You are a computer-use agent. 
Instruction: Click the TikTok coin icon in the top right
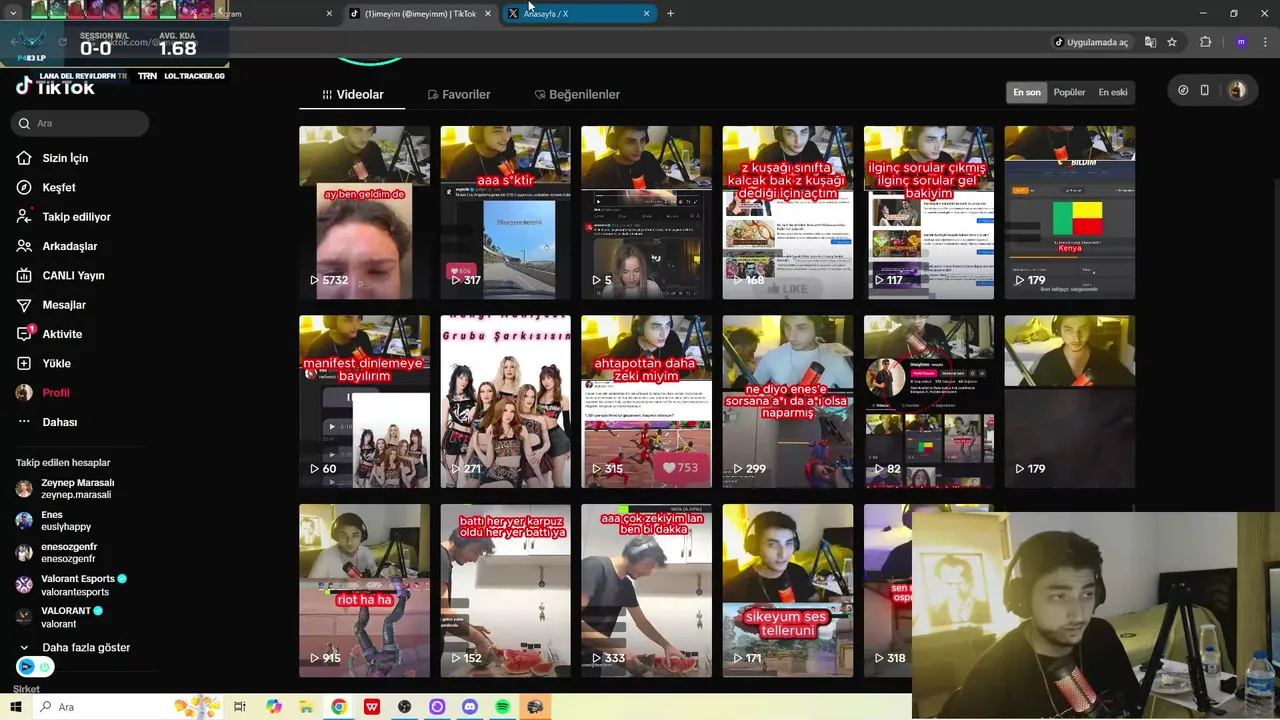(x=1183, y=90)
